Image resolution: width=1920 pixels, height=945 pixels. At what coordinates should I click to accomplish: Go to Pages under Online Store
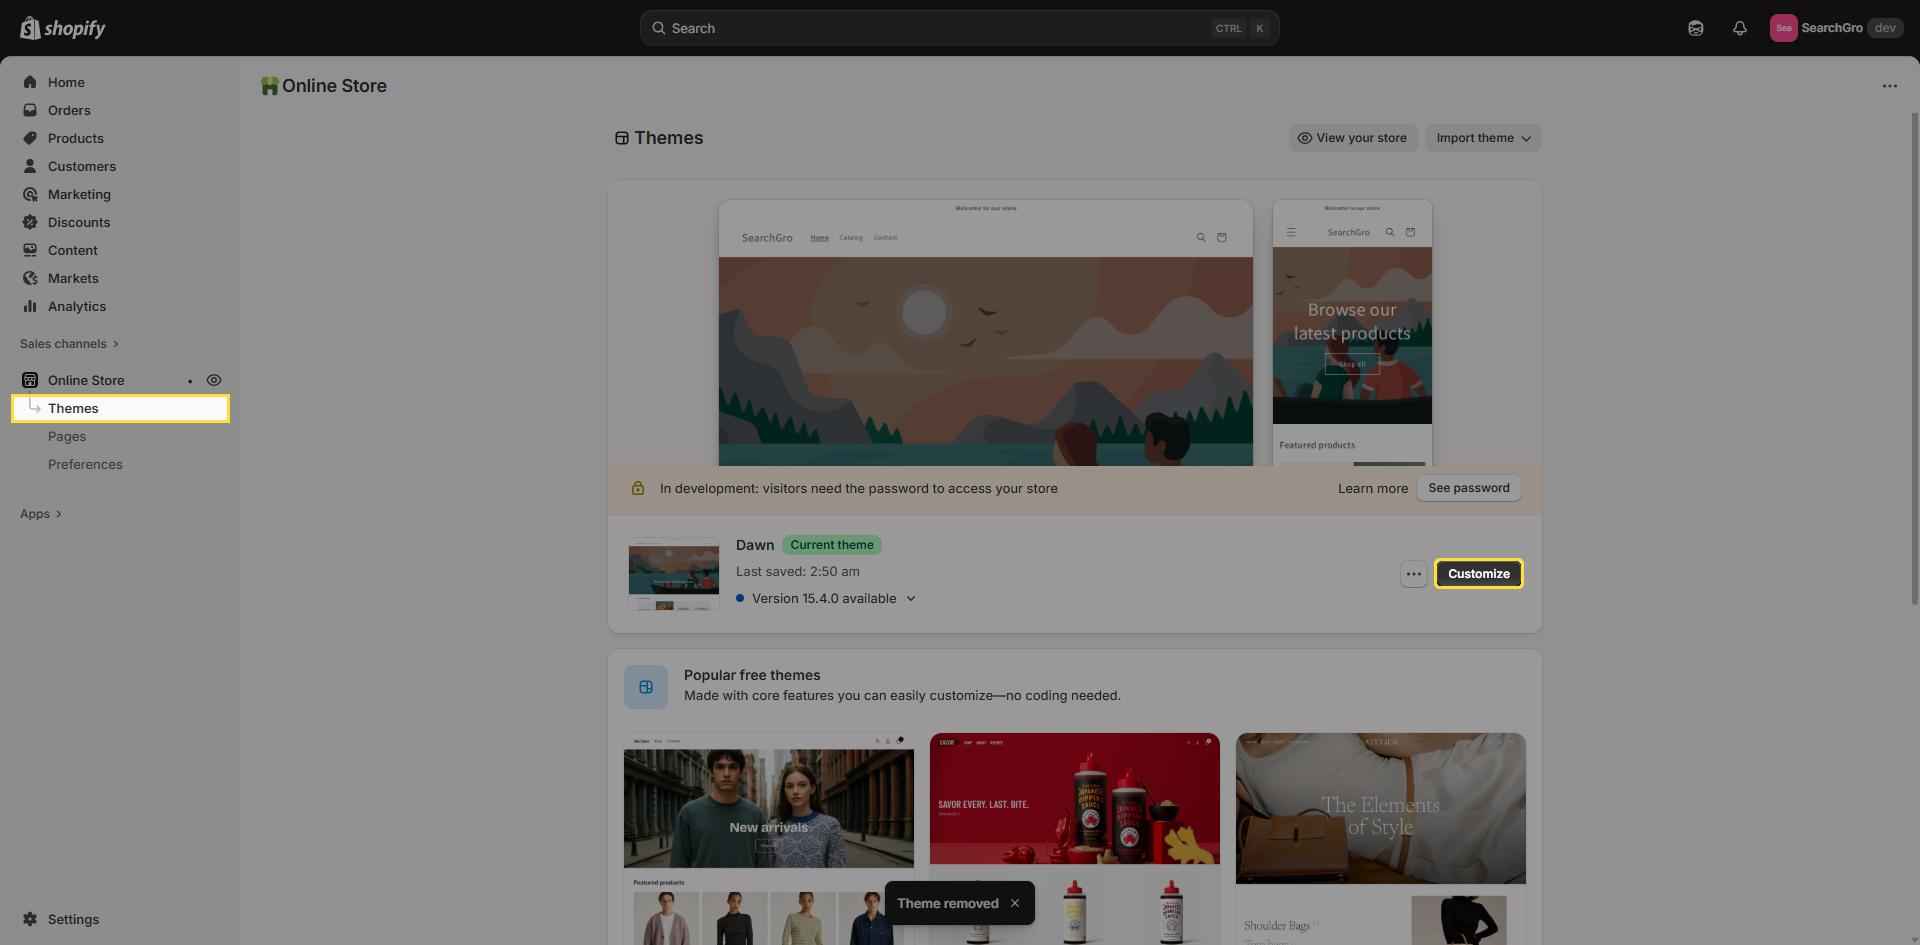pyautogui.click(x=67, y=436)
